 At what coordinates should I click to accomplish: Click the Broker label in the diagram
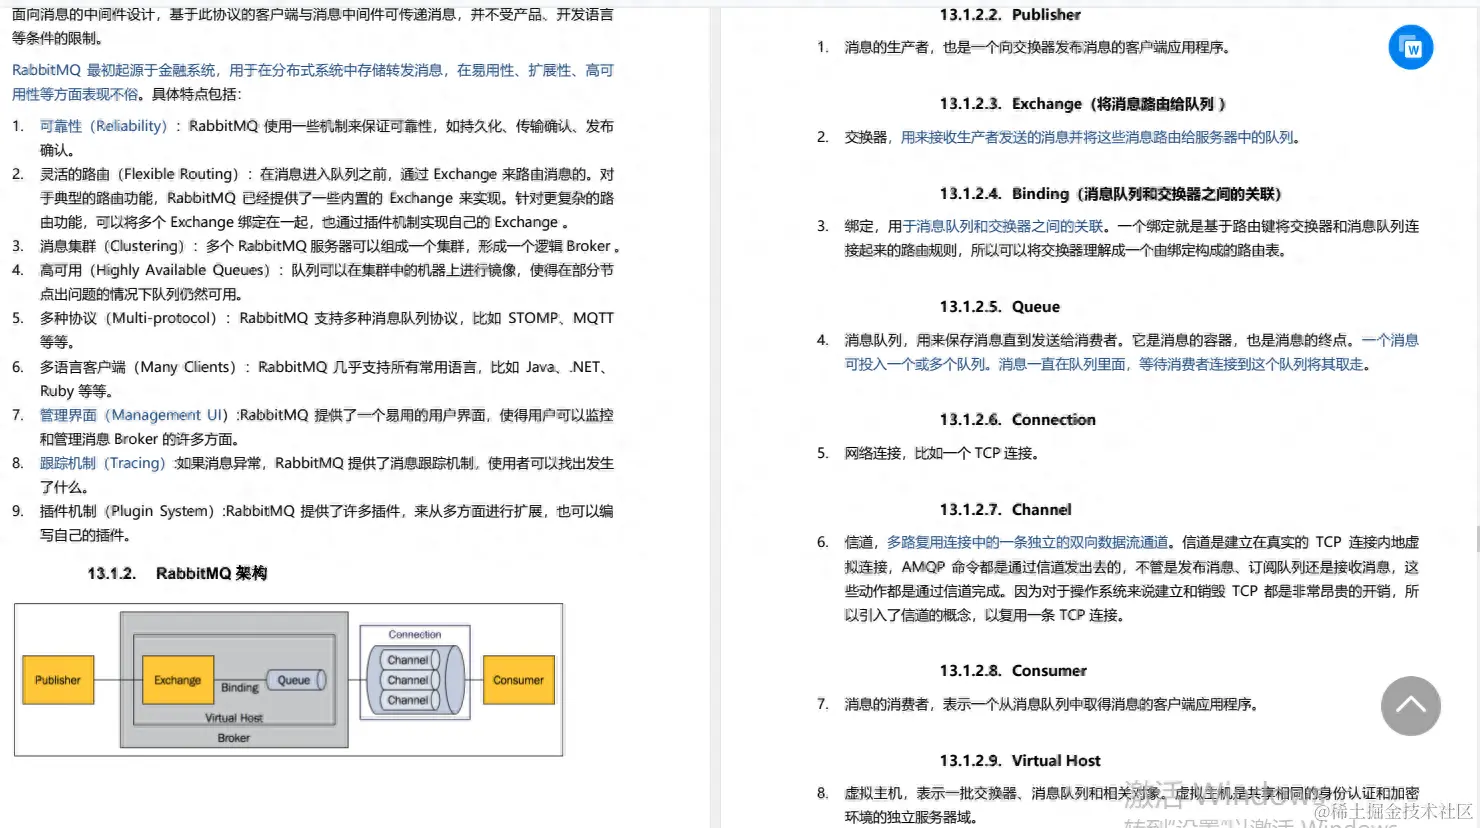pos(233,738)
